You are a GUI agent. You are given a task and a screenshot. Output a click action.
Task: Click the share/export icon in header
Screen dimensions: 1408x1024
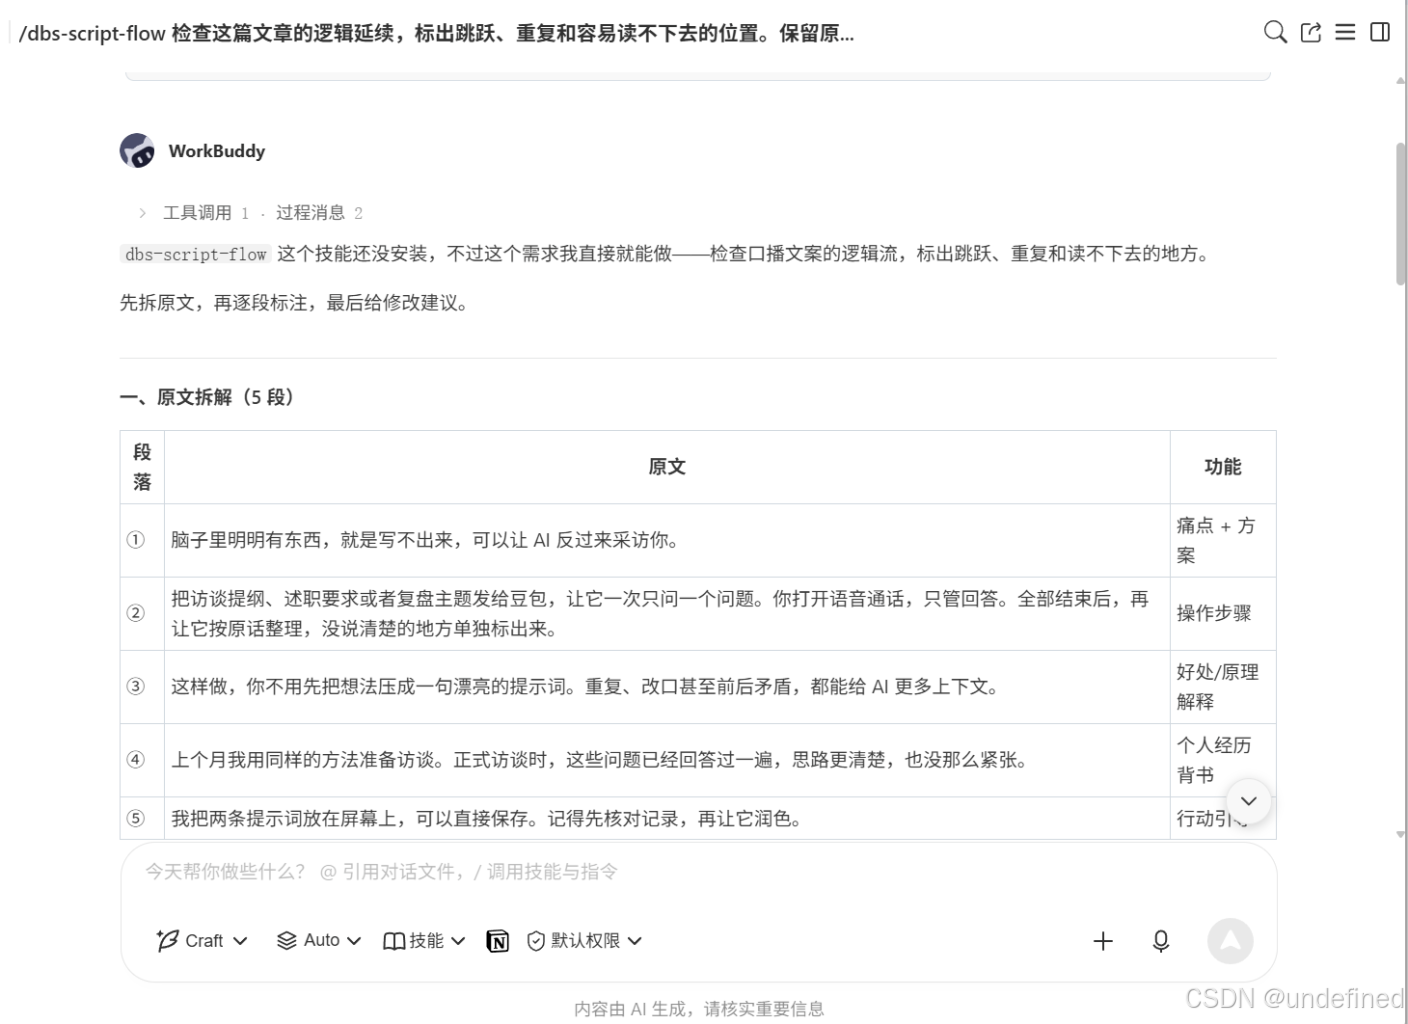tap(1310, 32)
